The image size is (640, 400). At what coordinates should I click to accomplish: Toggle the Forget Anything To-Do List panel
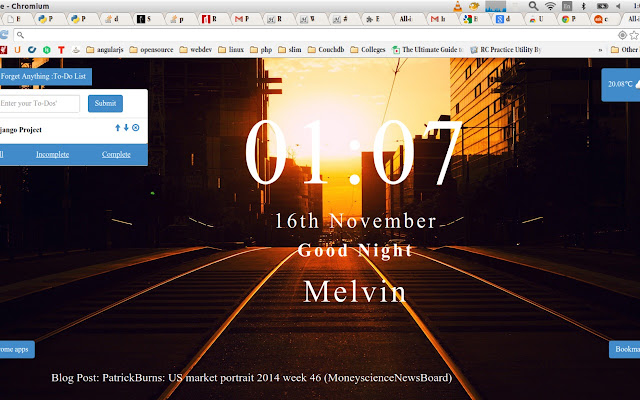[45, 76]
